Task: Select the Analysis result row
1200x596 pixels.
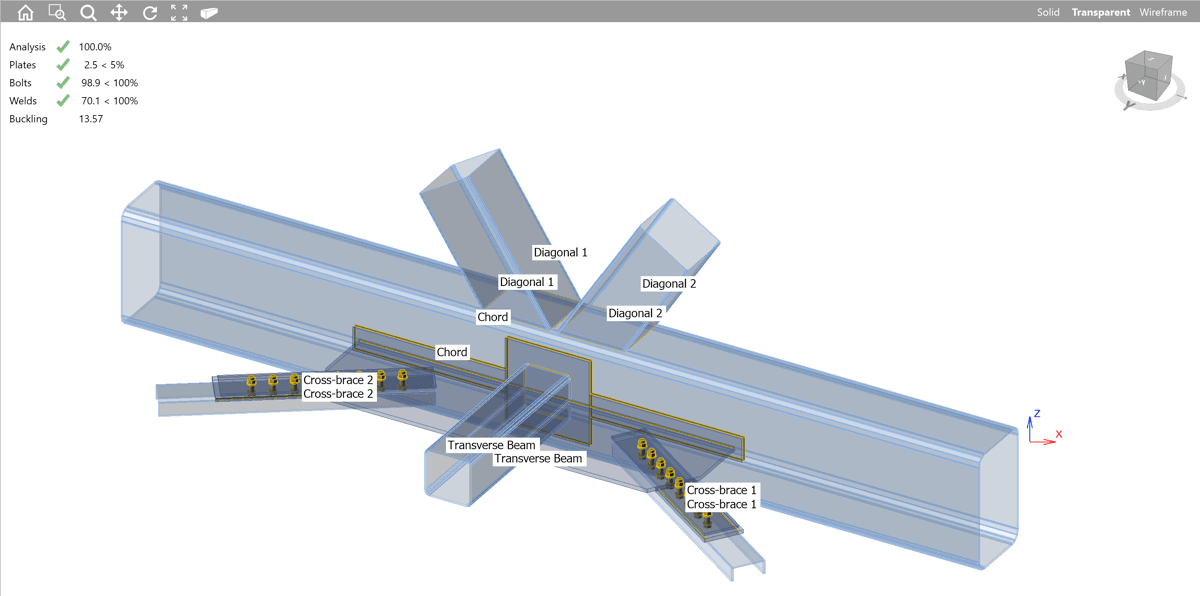Action: [x=27, y=46]
